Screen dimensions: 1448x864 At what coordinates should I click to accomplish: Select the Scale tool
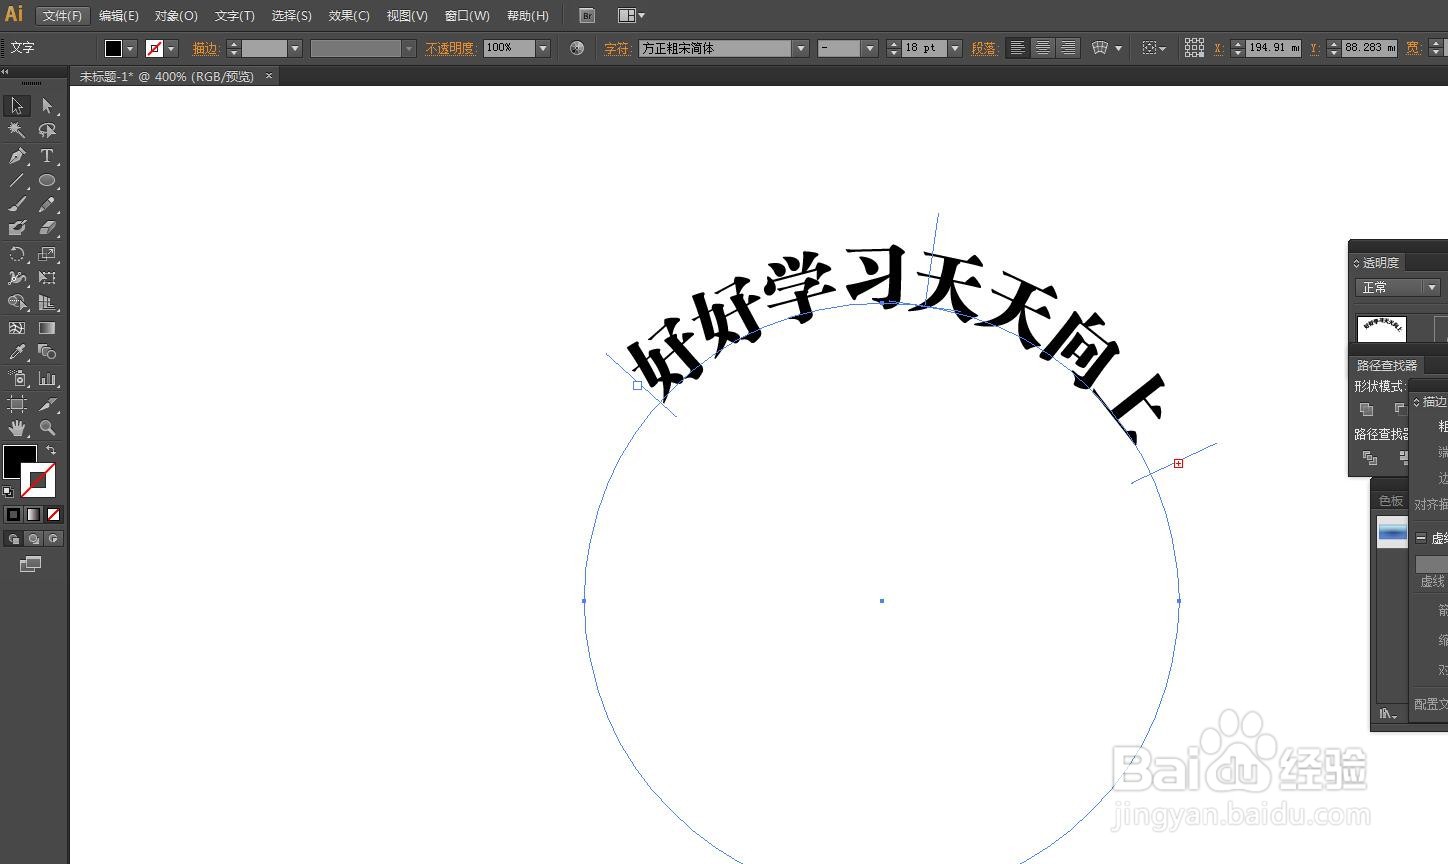coord(47,254)
